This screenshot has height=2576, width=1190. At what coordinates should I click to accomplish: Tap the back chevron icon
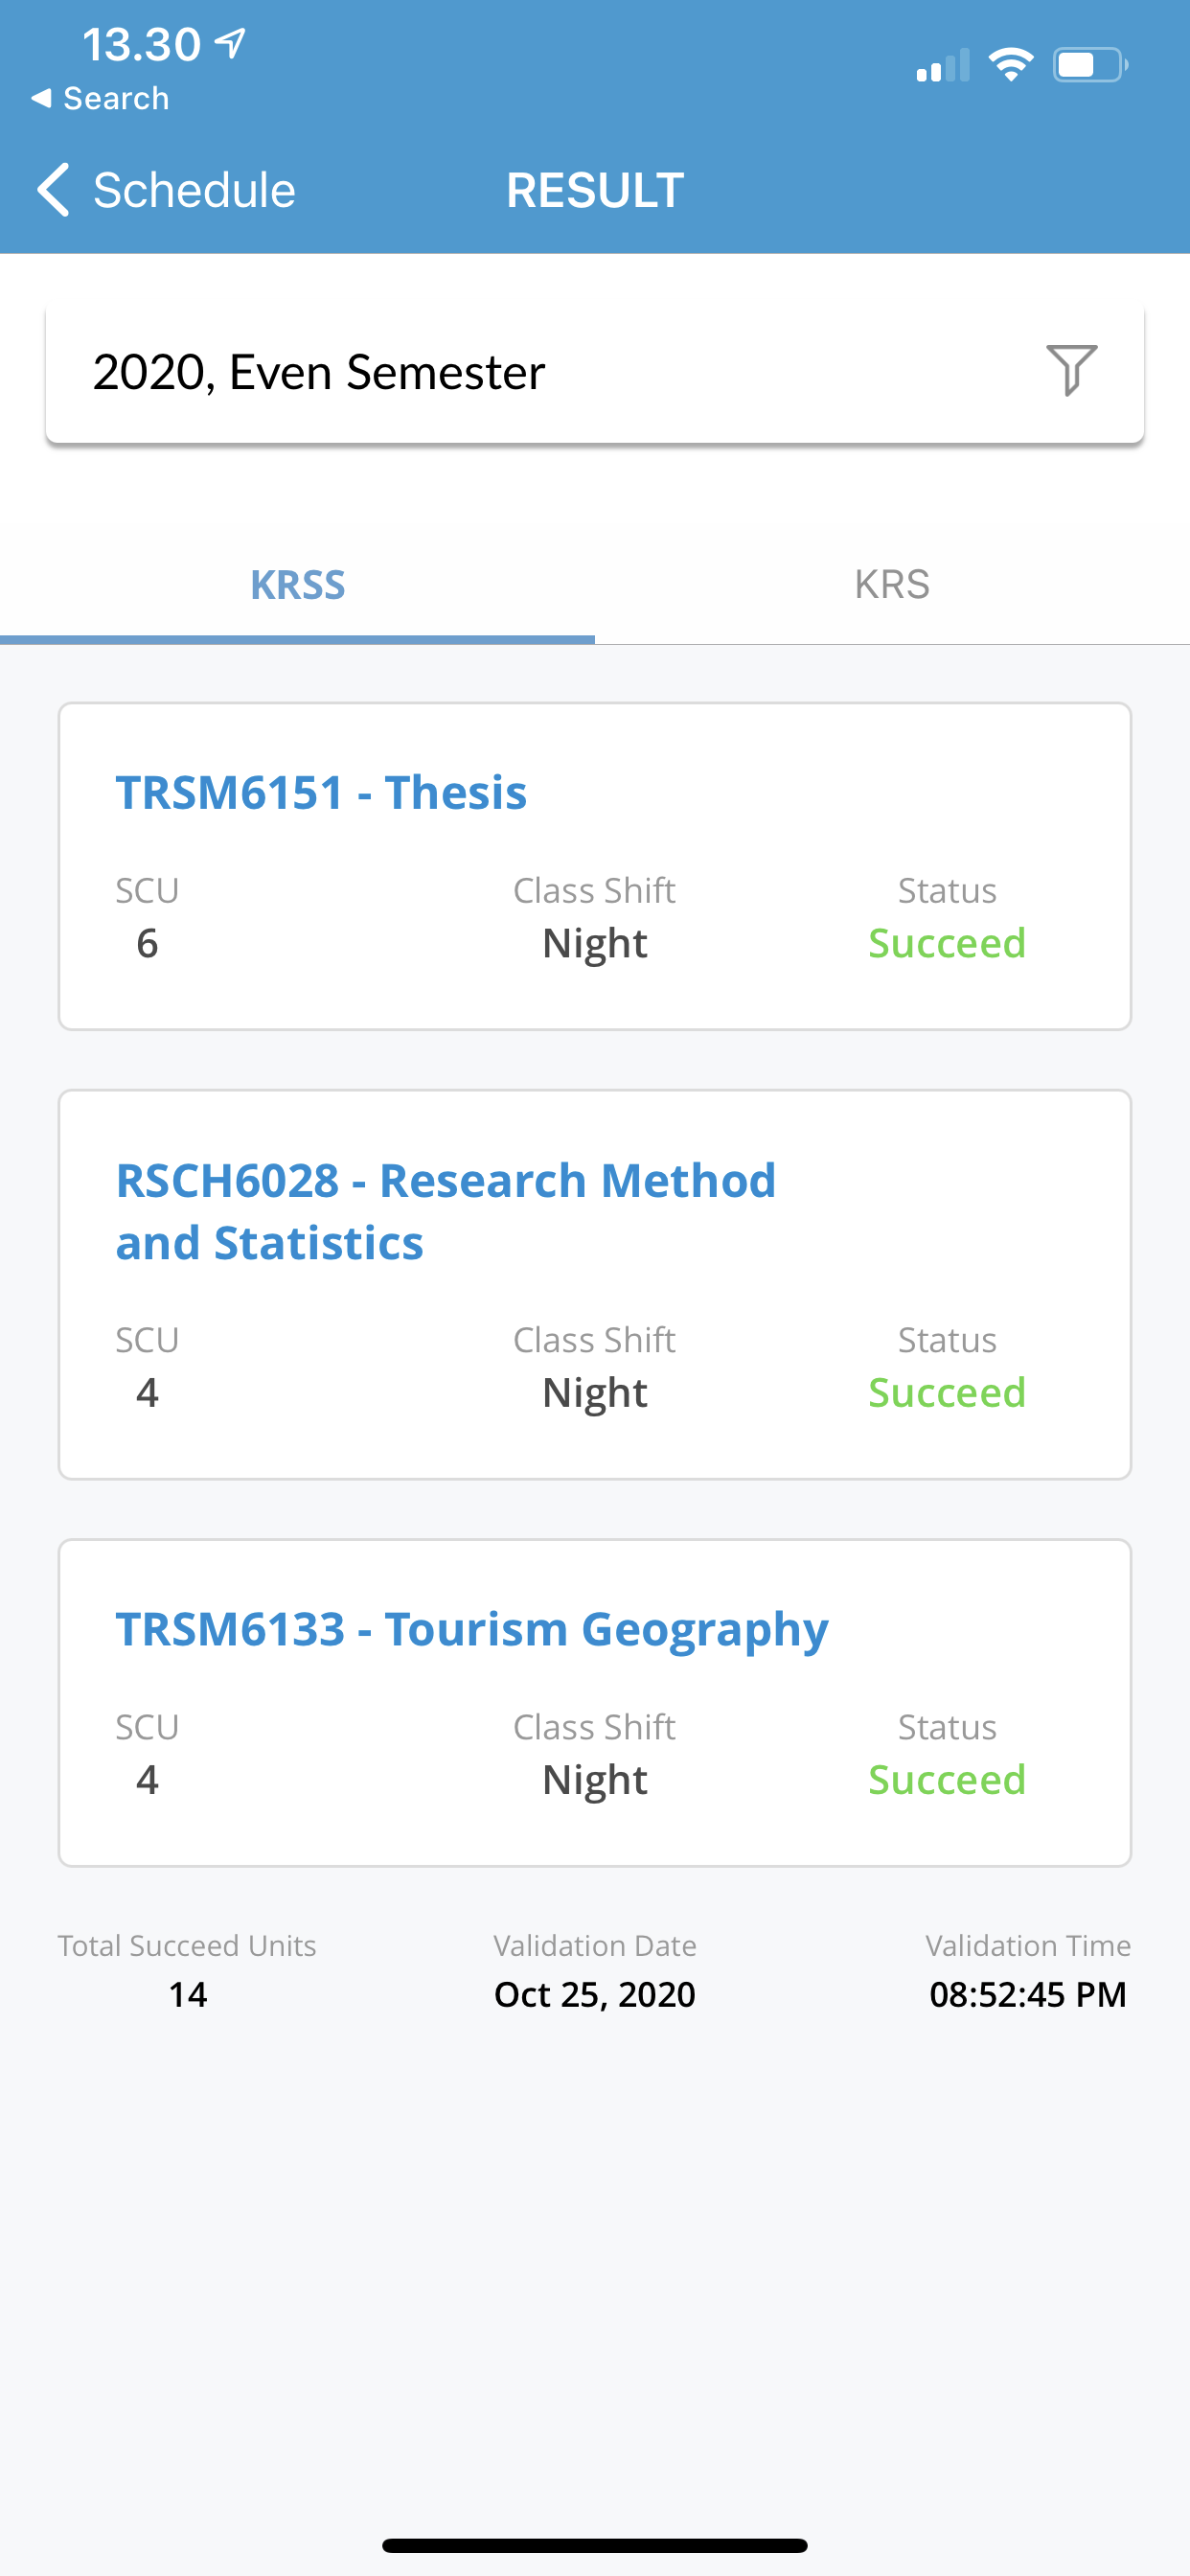pyautogui.click(x=53, y=190)
